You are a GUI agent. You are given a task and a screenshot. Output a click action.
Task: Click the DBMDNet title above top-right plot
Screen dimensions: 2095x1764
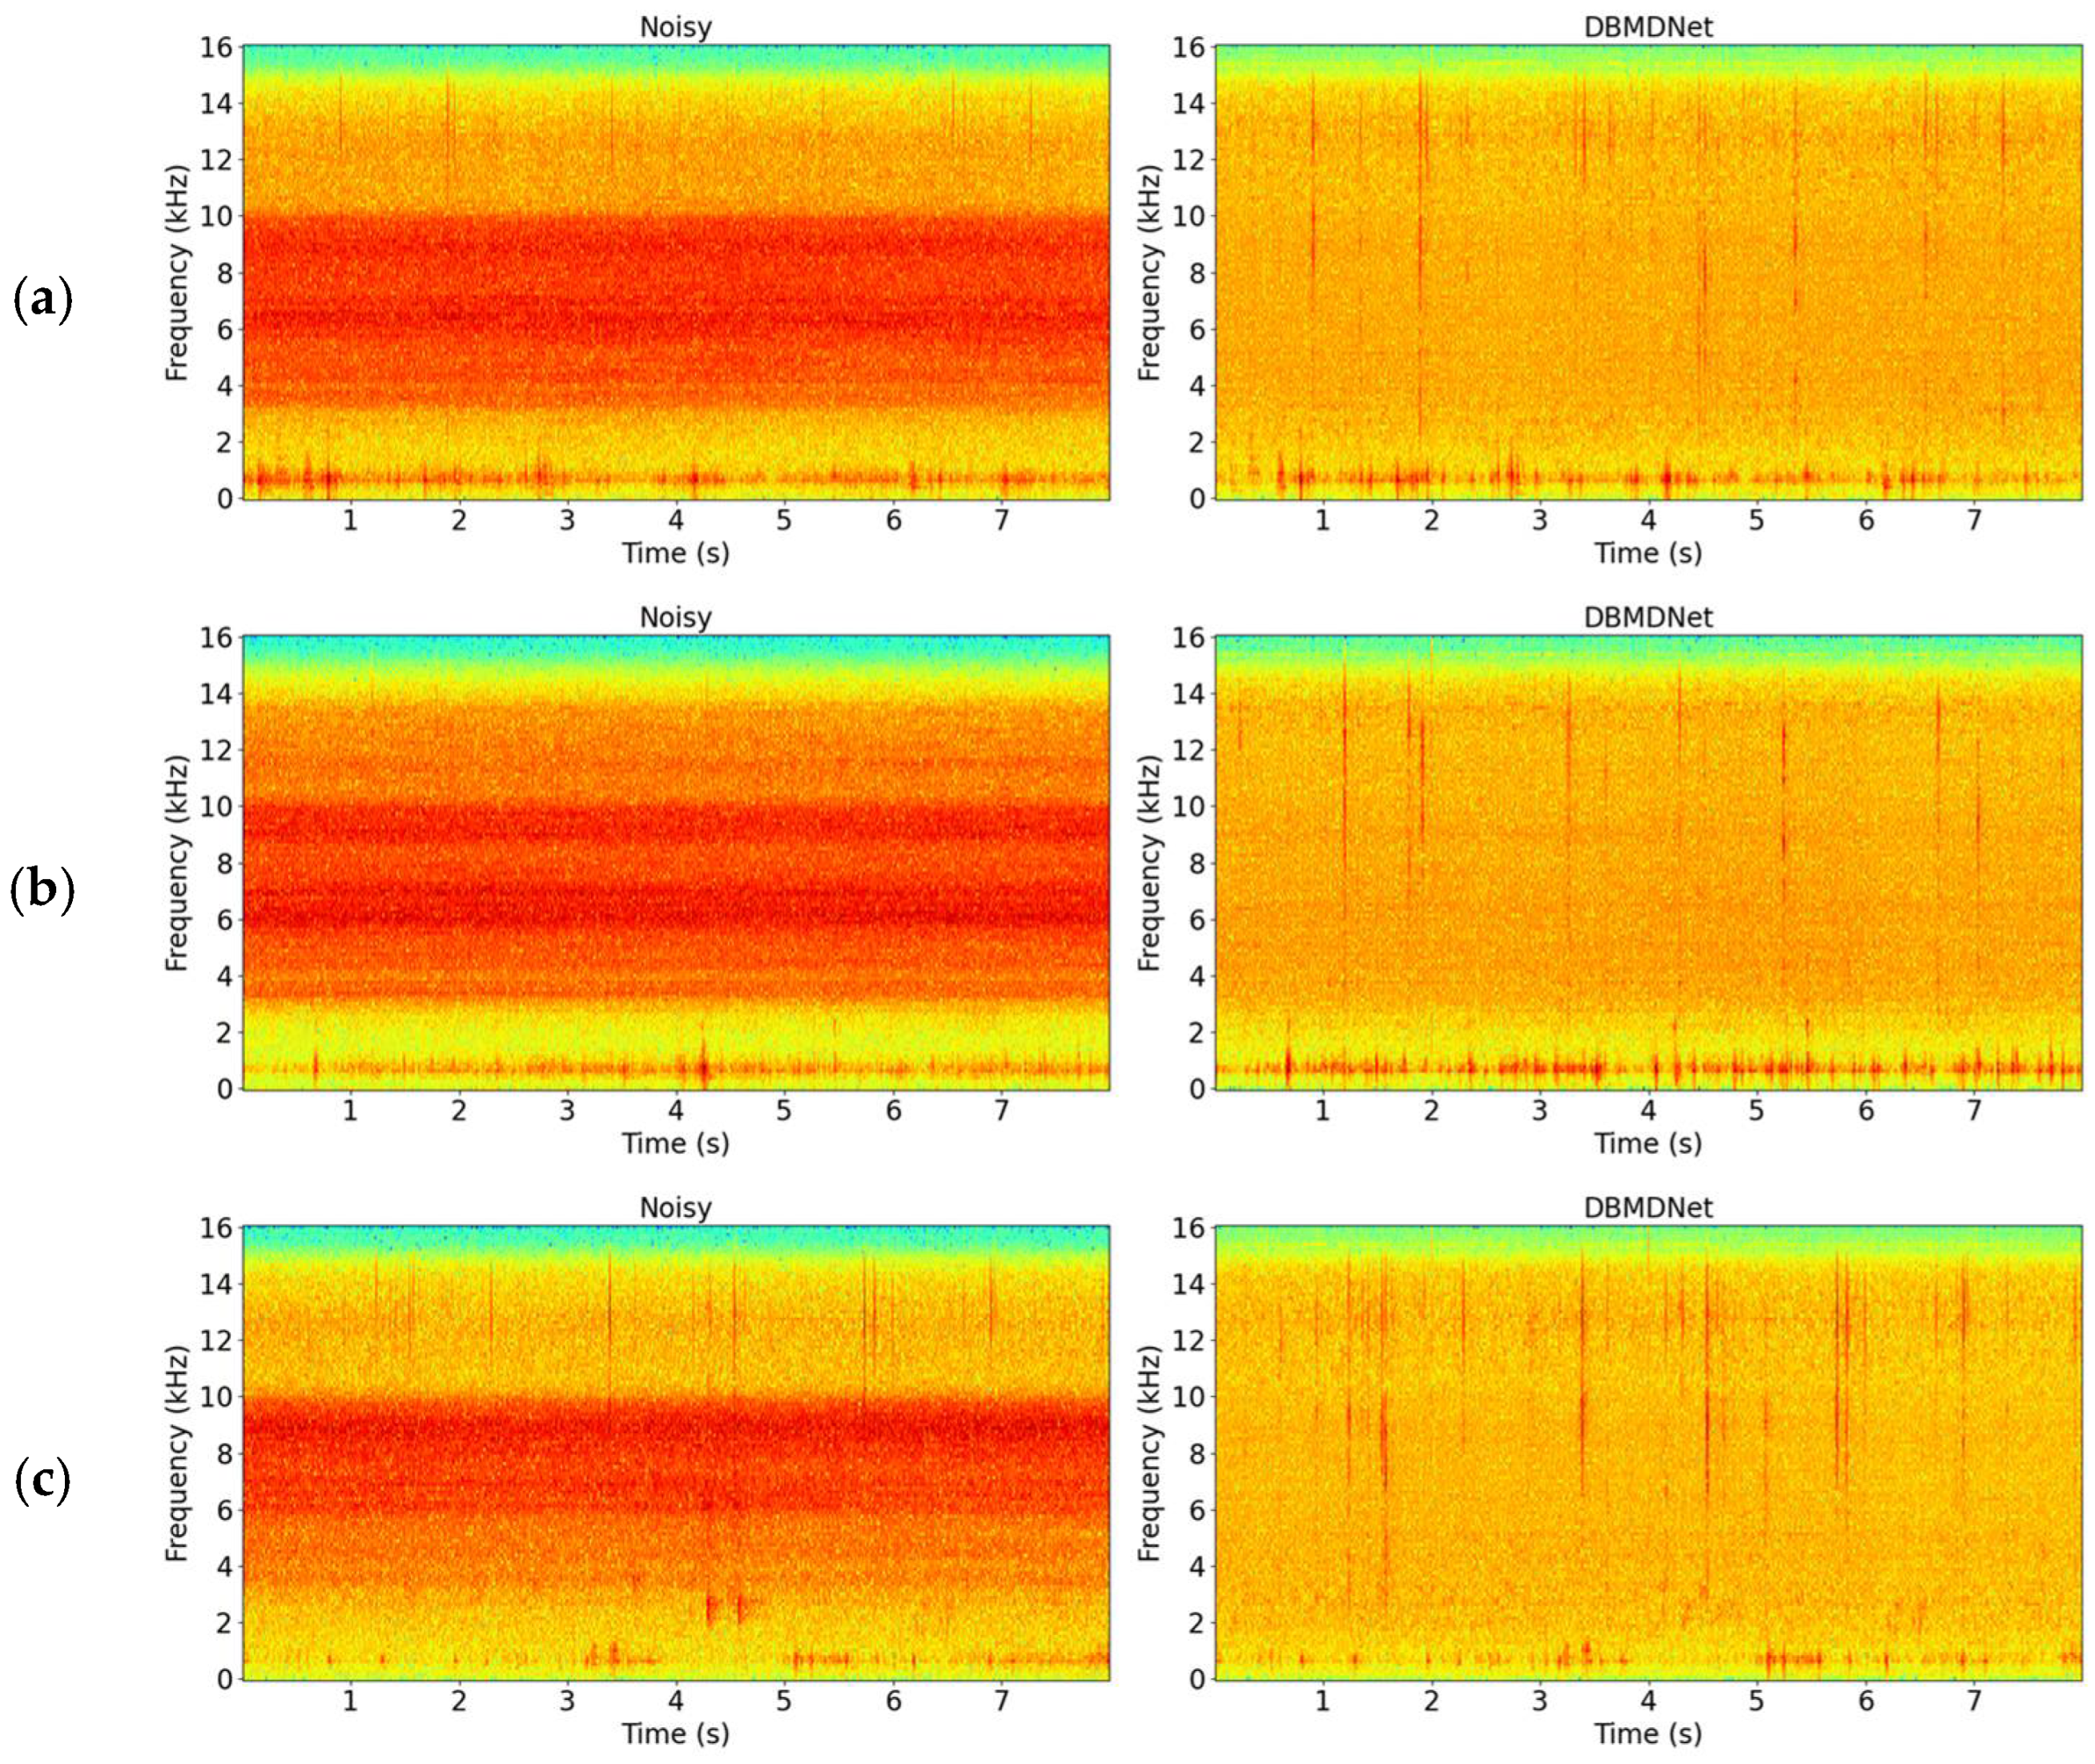point(1647,27)
